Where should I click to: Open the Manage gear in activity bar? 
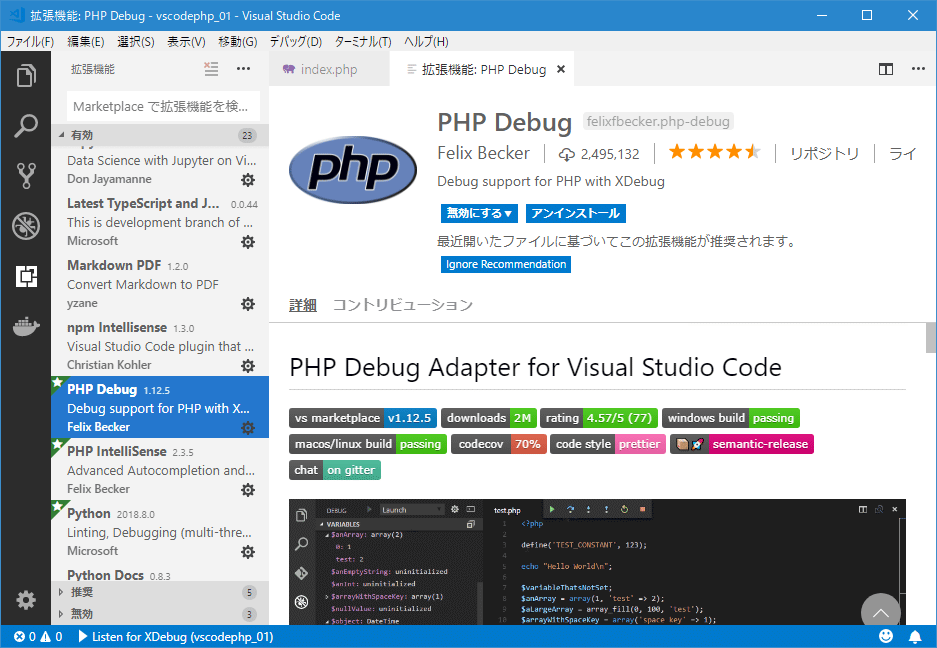(x=26, y=600)
